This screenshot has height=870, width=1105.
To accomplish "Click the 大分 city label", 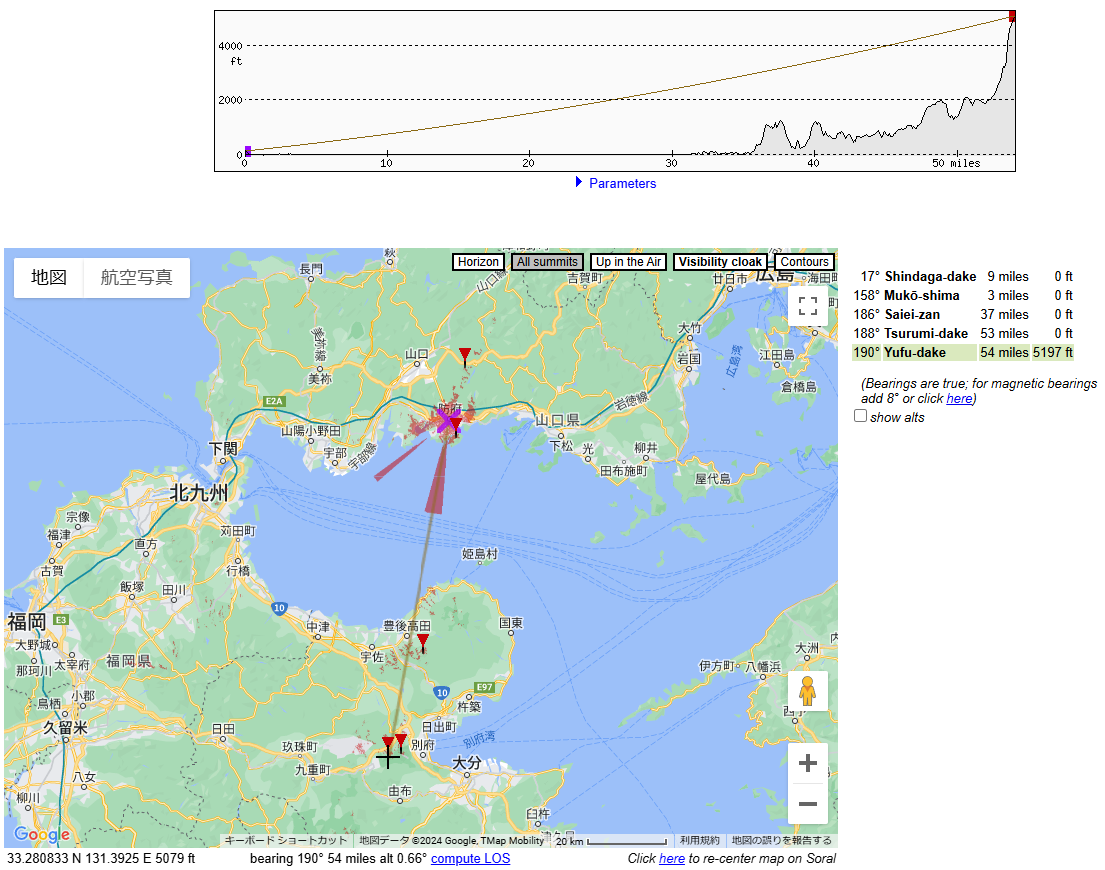I will coord(467,762).
